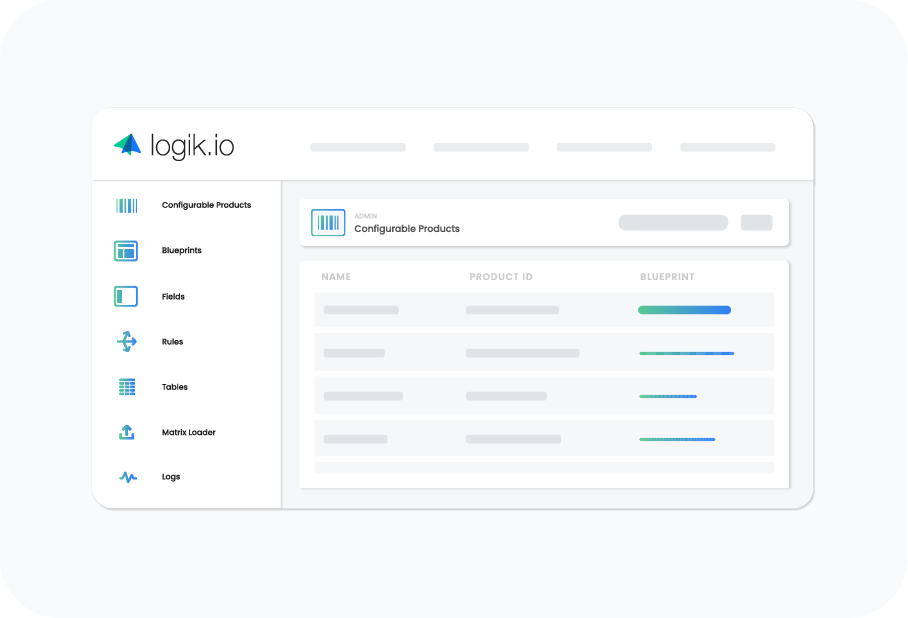Select the Configurable Products header badge icon
The height and width of the screenshot is (618, 908).
point(328,222)
